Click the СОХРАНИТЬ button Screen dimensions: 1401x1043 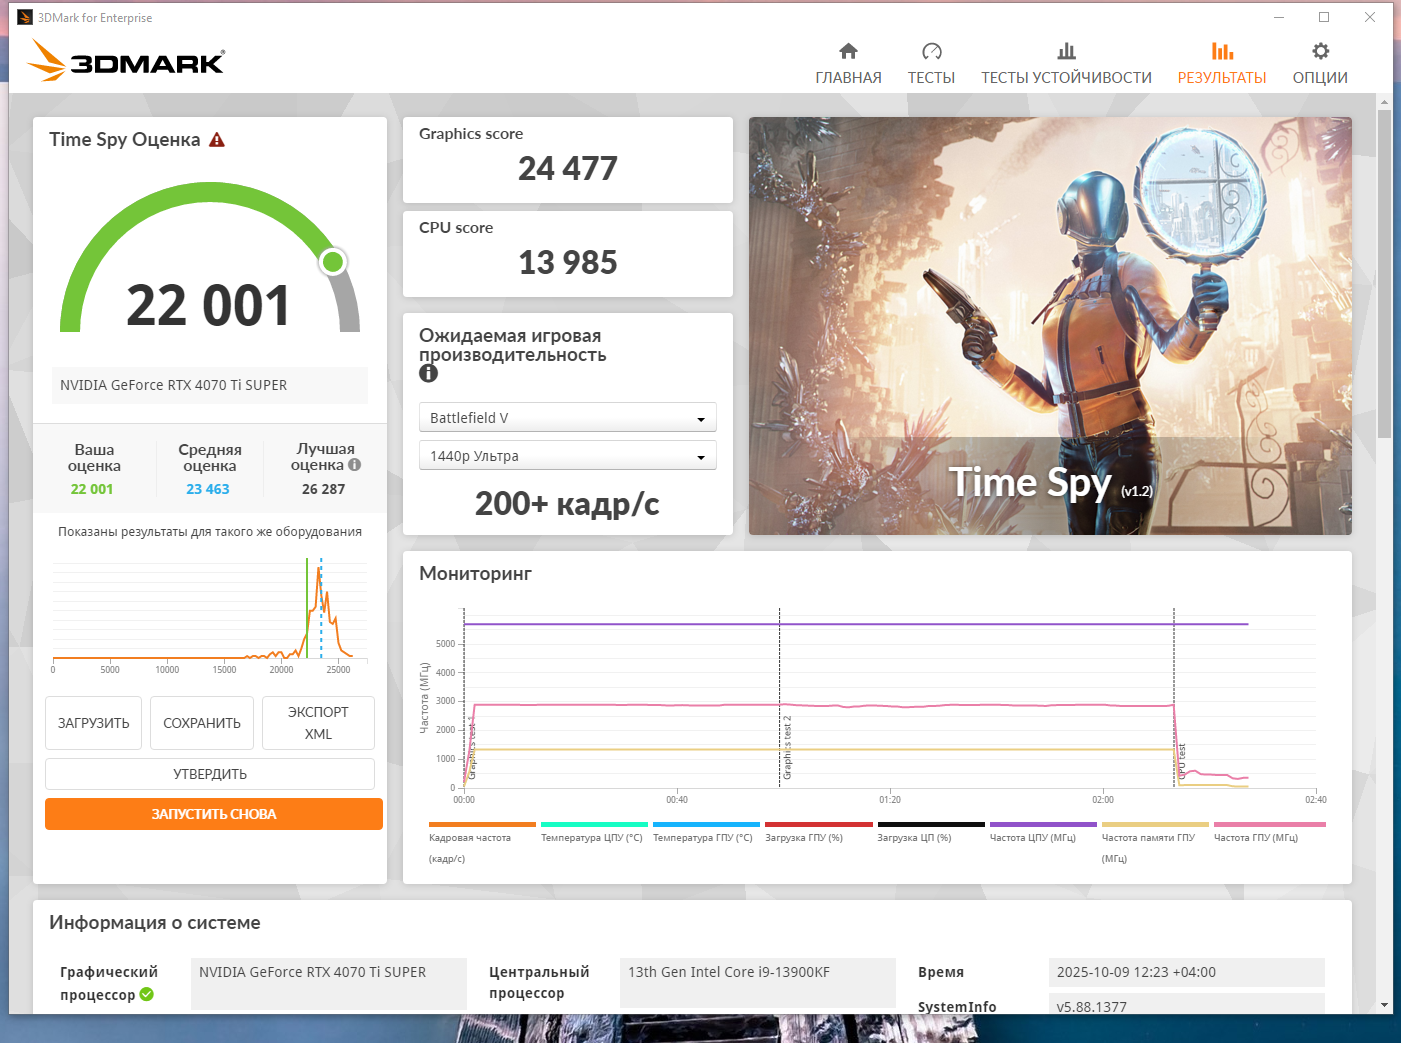click(202, 723)
